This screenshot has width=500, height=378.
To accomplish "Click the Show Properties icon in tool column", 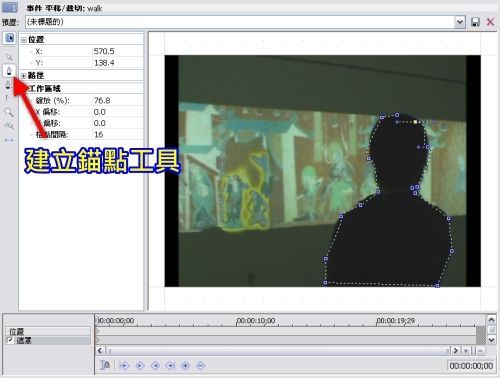I will 9,38.
